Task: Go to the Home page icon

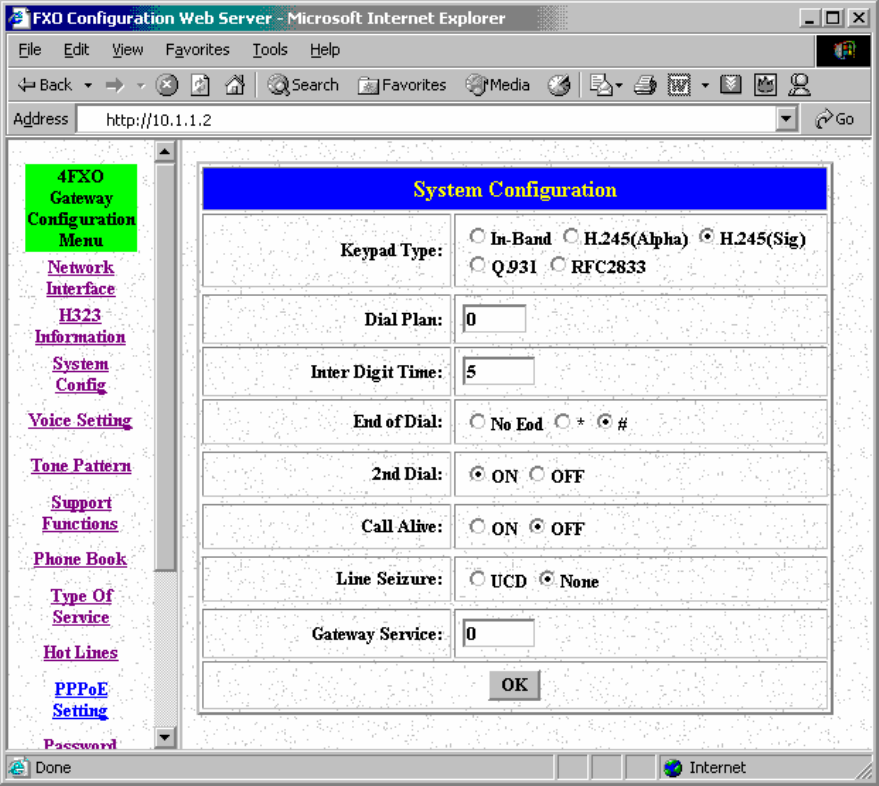Action: (x=234, y=86)
